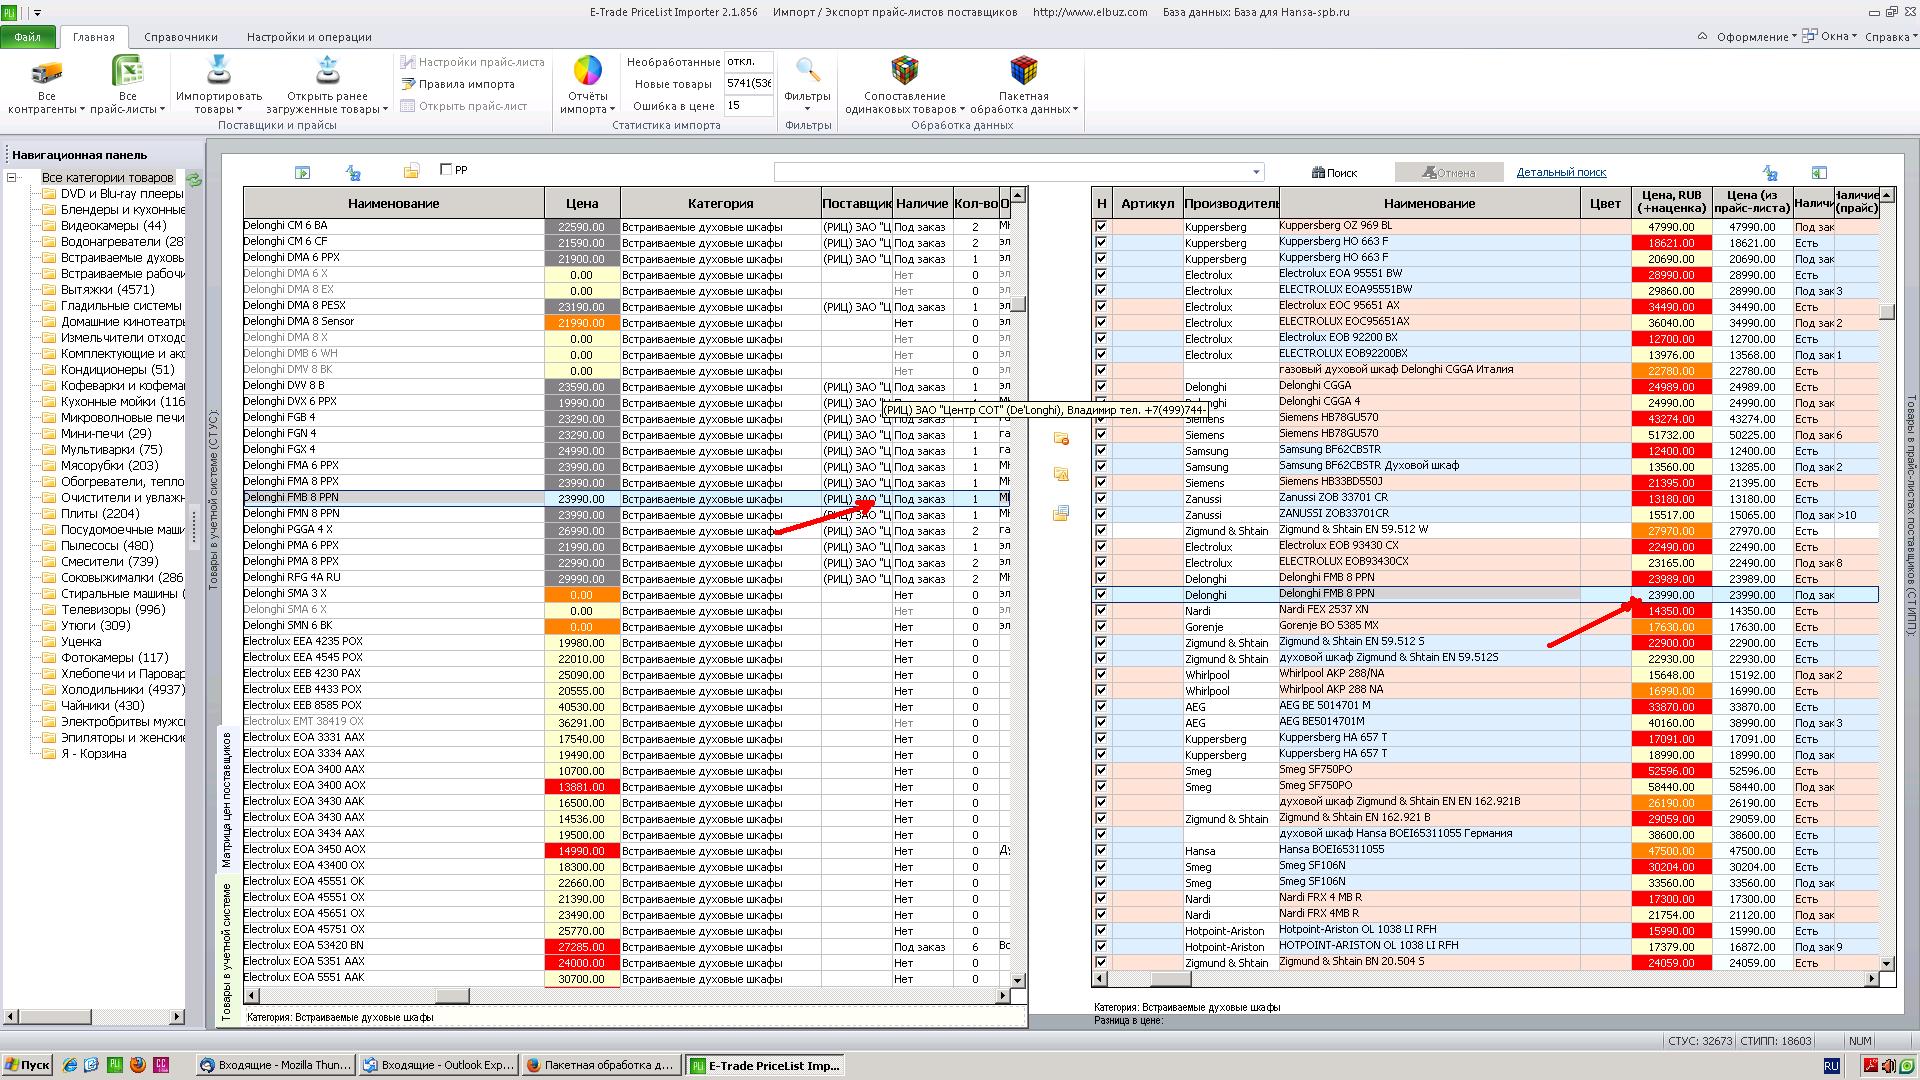This screenshot has height=1080, width=1920.
Task: Click Открыть ранее загруженные товары icon
Action: tap(327, 71)
